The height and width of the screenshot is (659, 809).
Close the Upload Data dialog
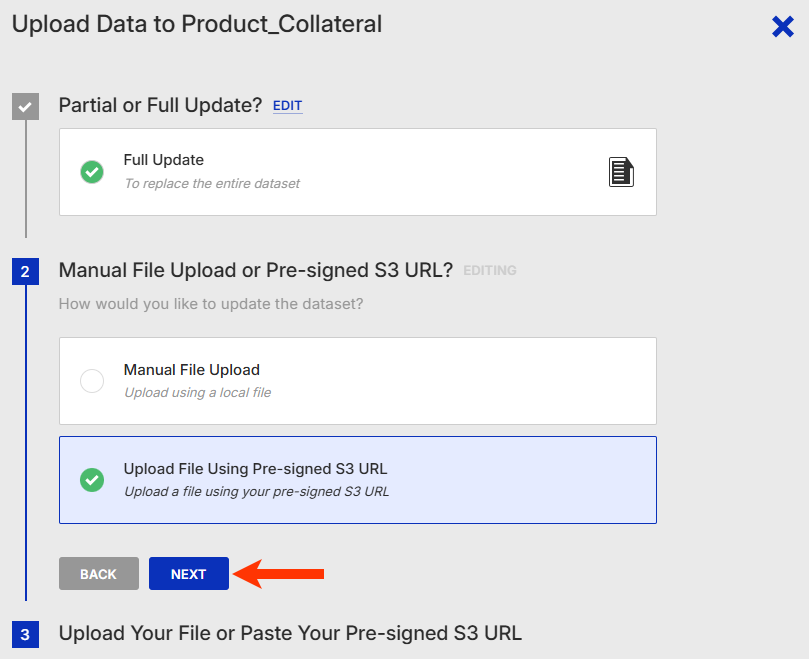pos(783,27)
